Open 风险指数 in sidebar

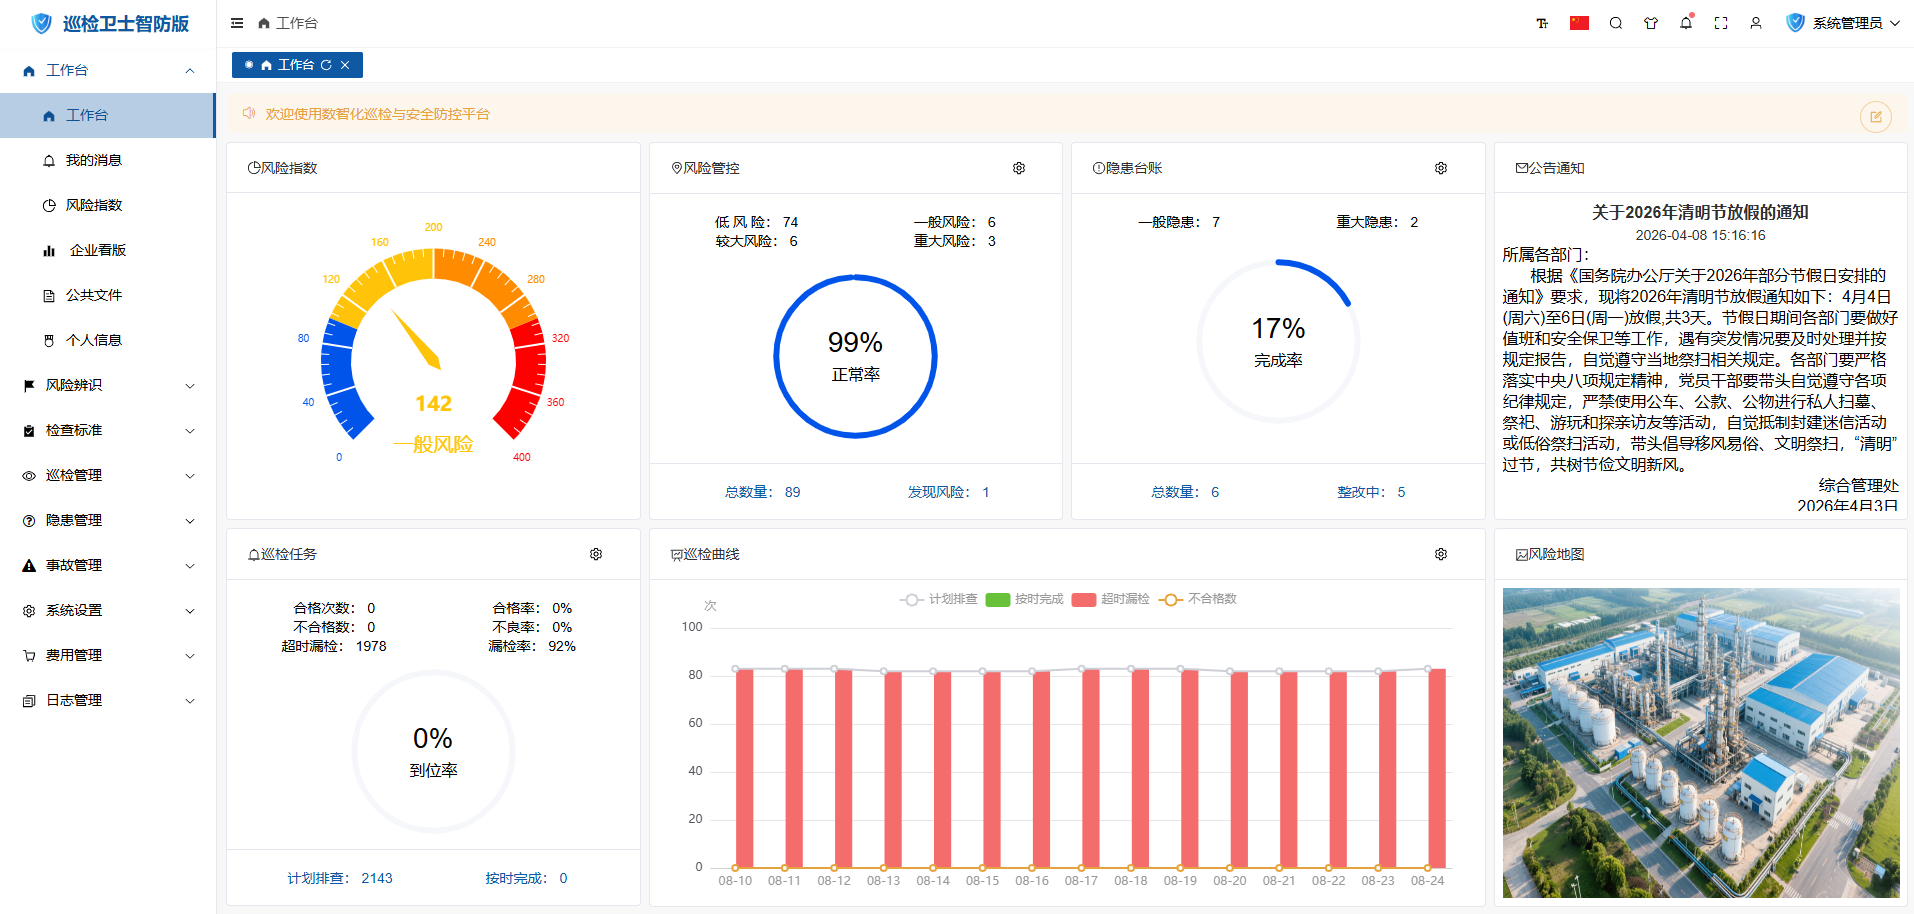point(108,205)
